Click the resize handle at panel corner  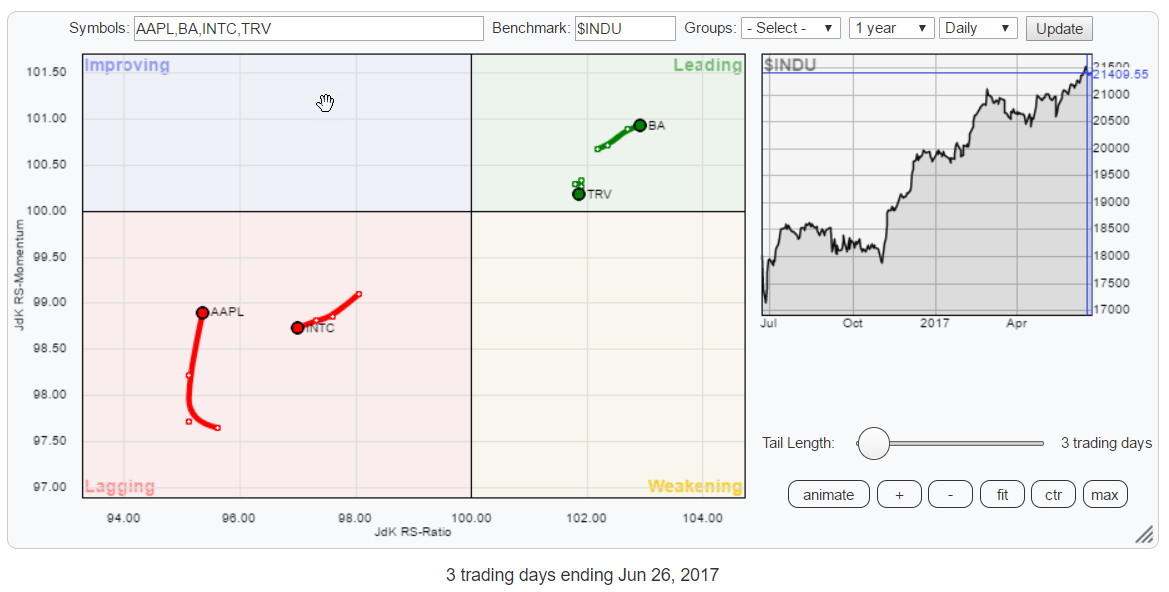[x=1143, y=535]
